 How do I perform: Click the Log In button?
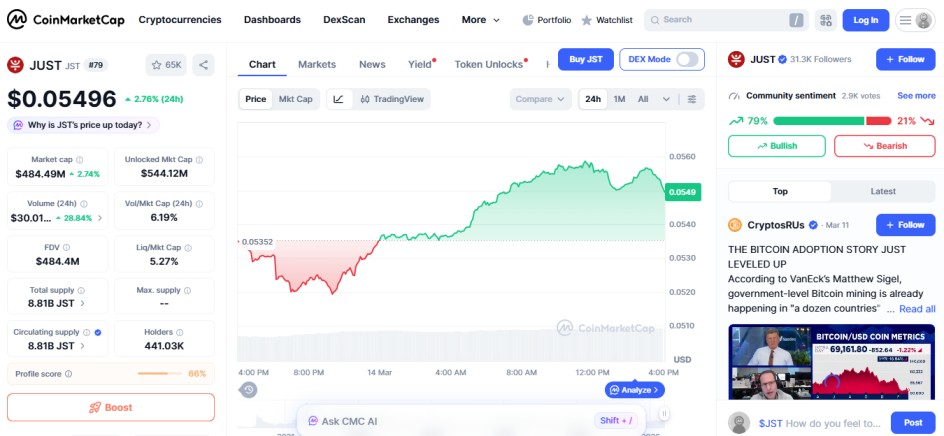[x=866, y=20]
